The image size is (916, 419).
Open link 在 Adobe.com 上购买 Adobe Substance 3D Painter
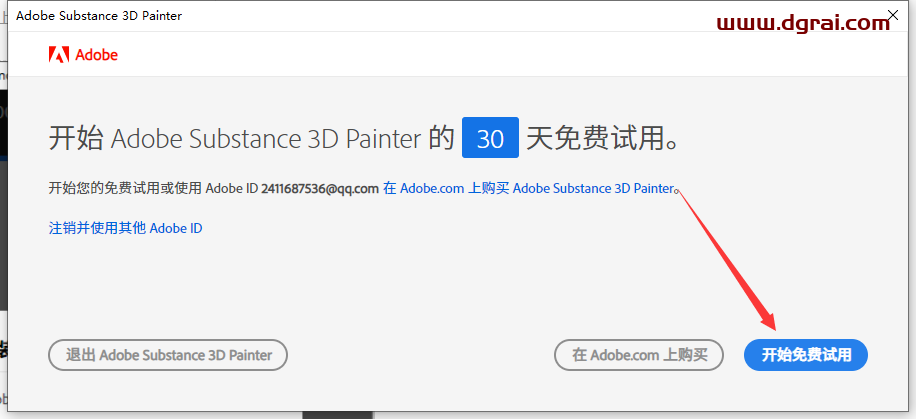529,189
